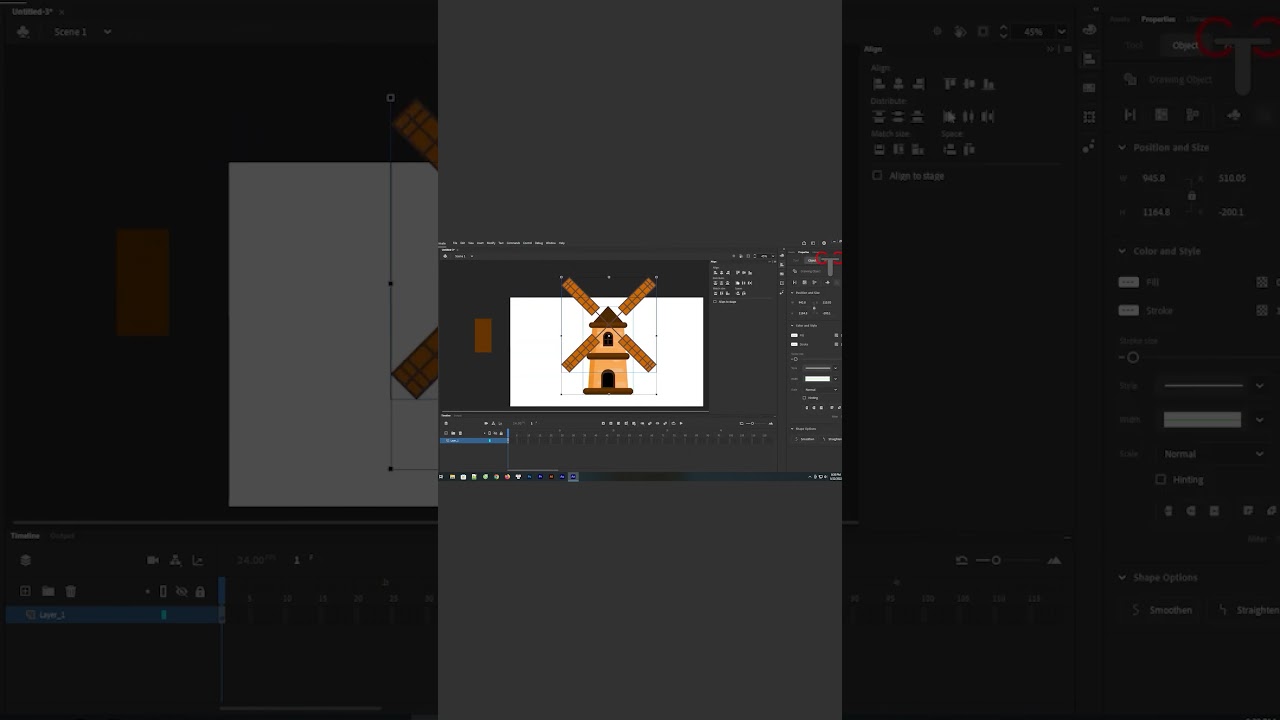Click the X field showing 510.05
This screenshot has width=1280, height=720.
[1232, 178]
